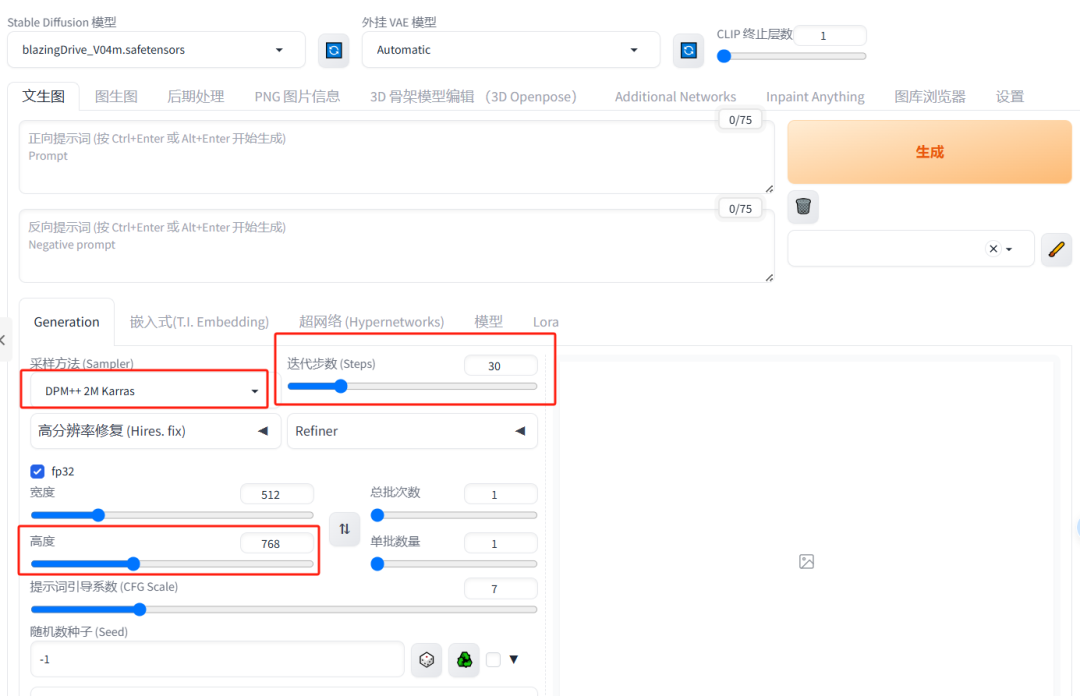Swap width and height values
The height and width of the screenshot is (696, 1080).
[344, 529]
